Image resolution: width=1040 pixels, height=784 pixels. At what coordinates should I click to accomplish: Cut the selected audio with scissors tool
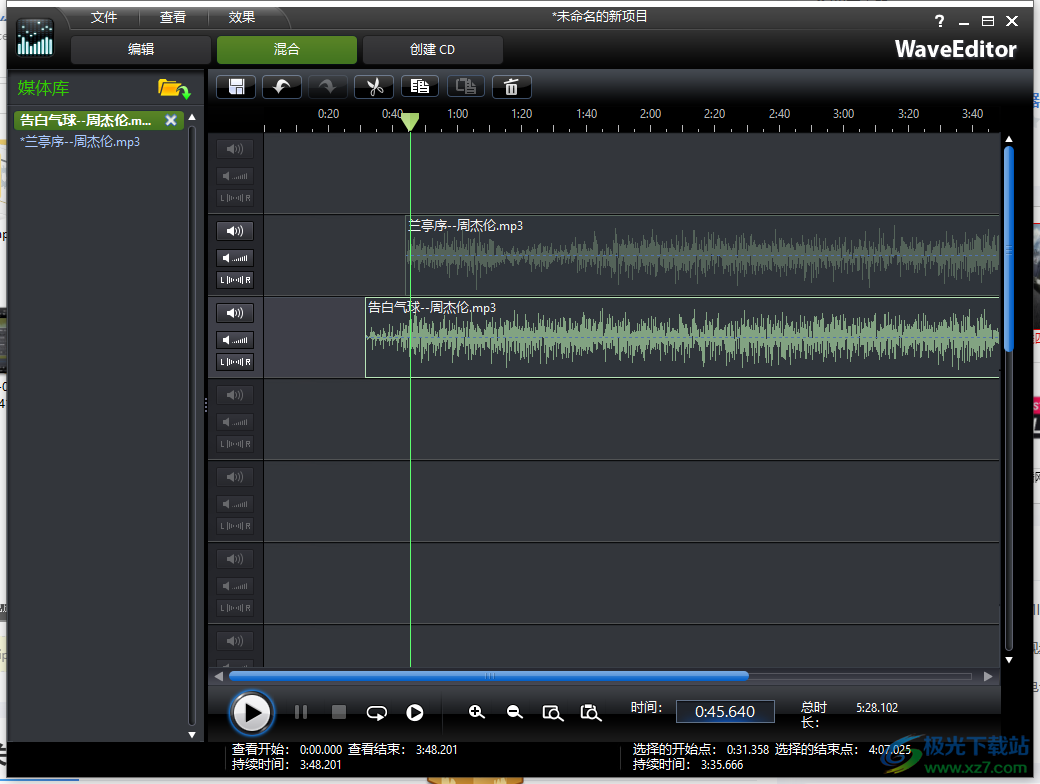[373, 87]
